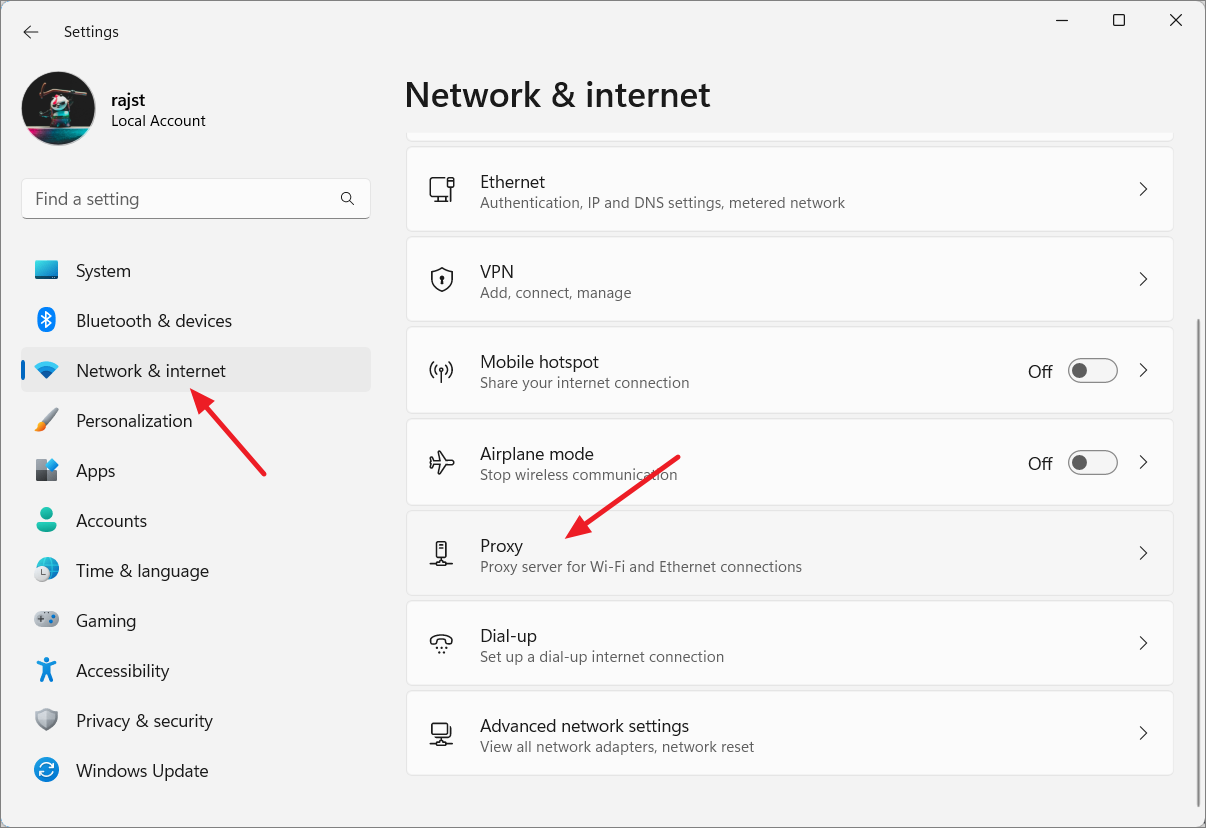Open the VPN title
This screenshot has height=828, width=1206.
coord(497,272)
